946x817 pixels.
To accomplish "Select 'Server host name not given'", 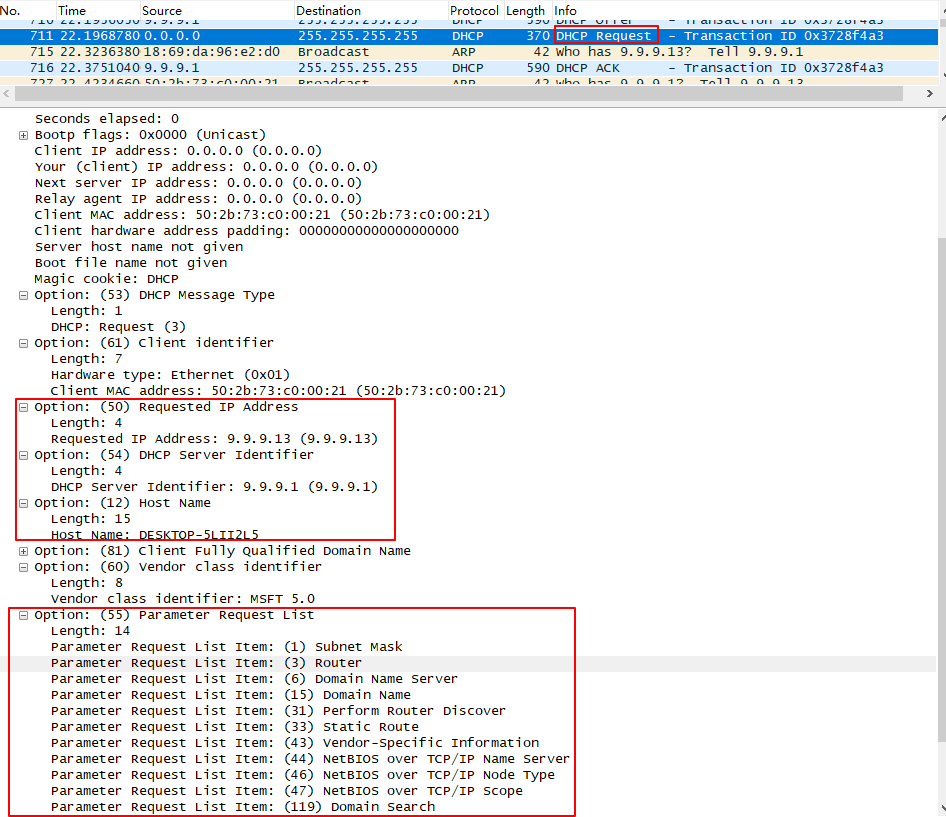I will pyautogui.click(x=139, y=247).
